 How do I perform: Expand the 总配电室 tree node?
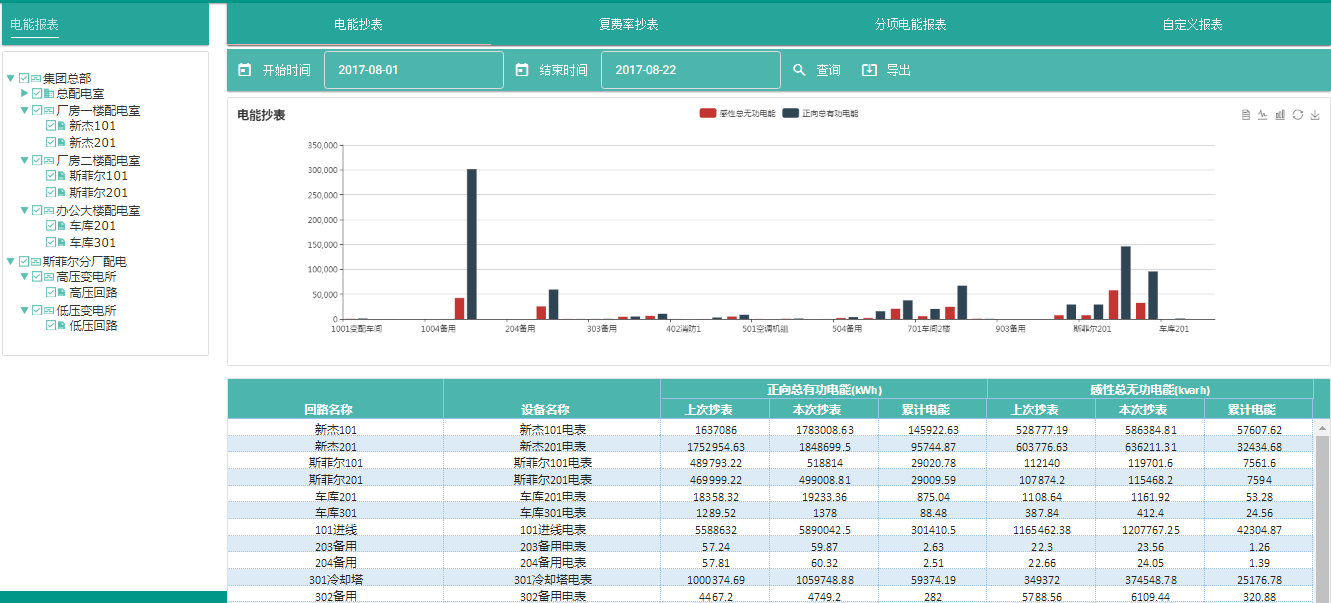coord(25,93)
